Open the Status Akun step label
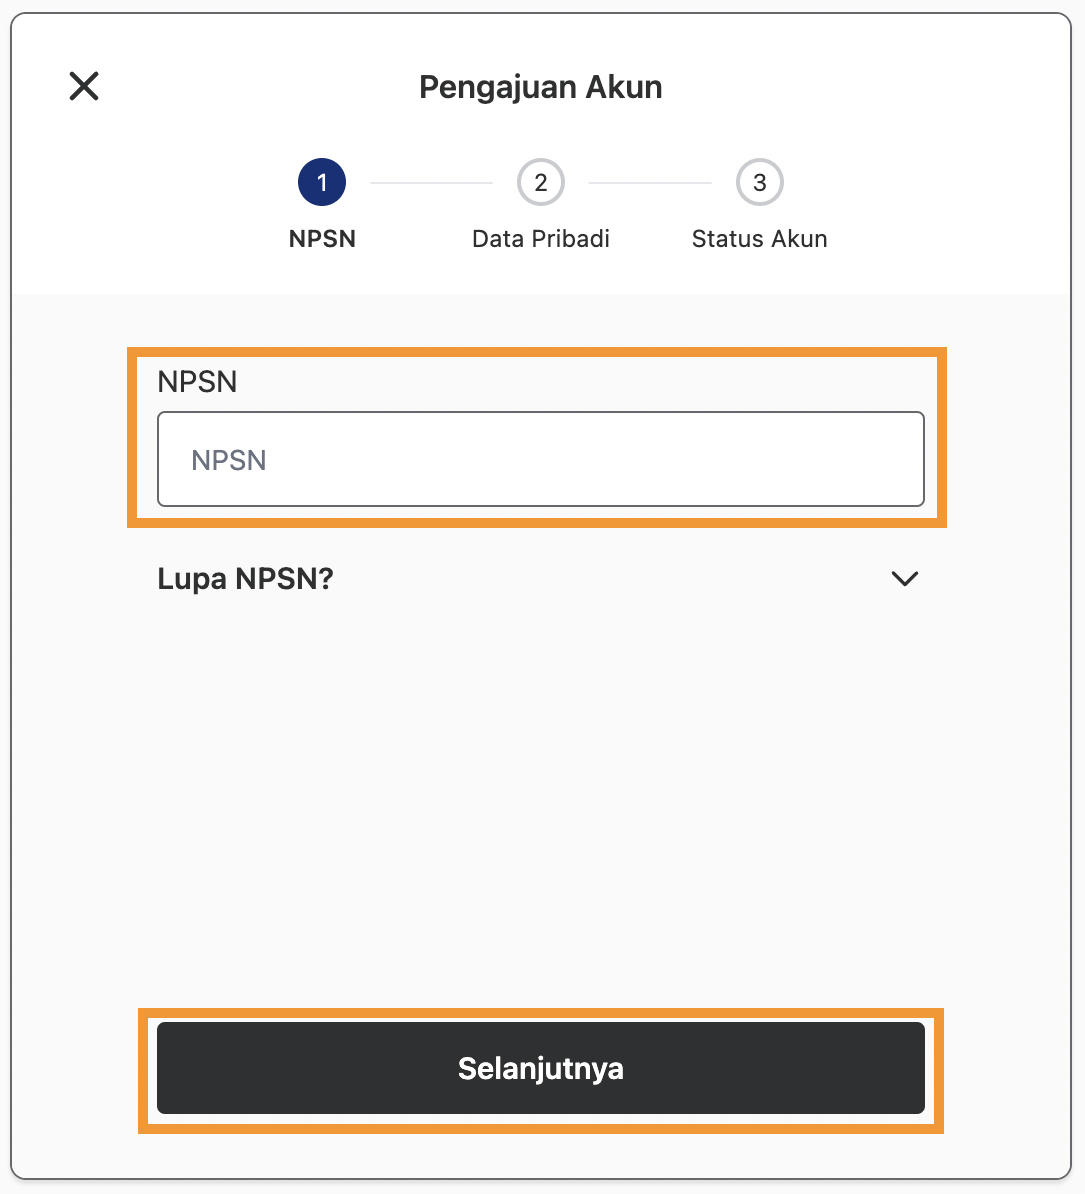 click(x=760, y=239)
